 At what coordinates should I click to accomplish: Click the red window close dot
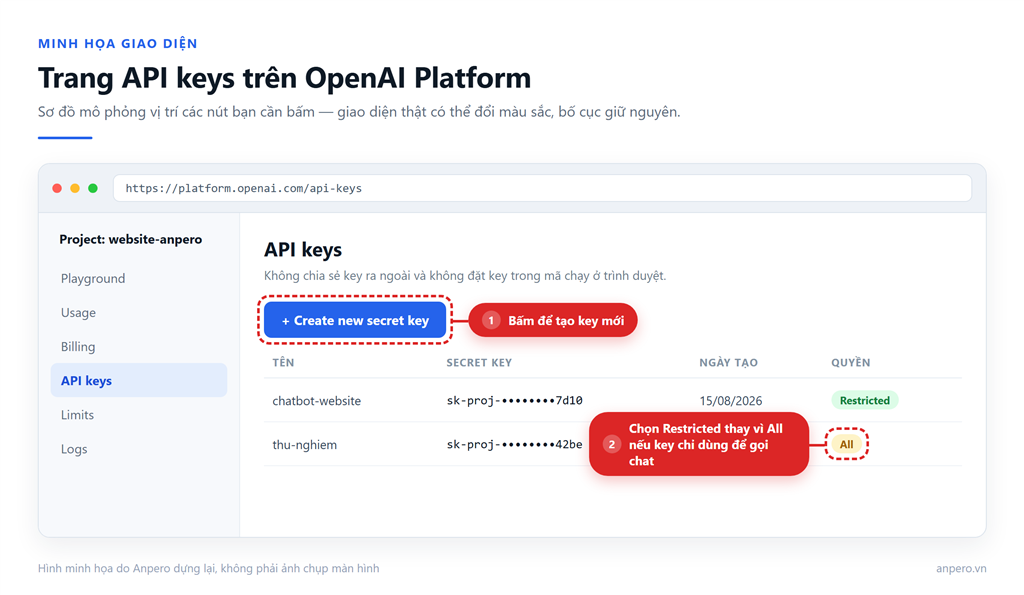57,188
